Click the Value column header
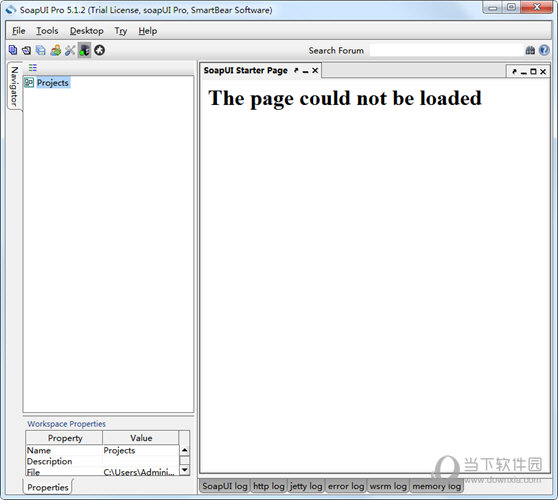 pos(141,438)
